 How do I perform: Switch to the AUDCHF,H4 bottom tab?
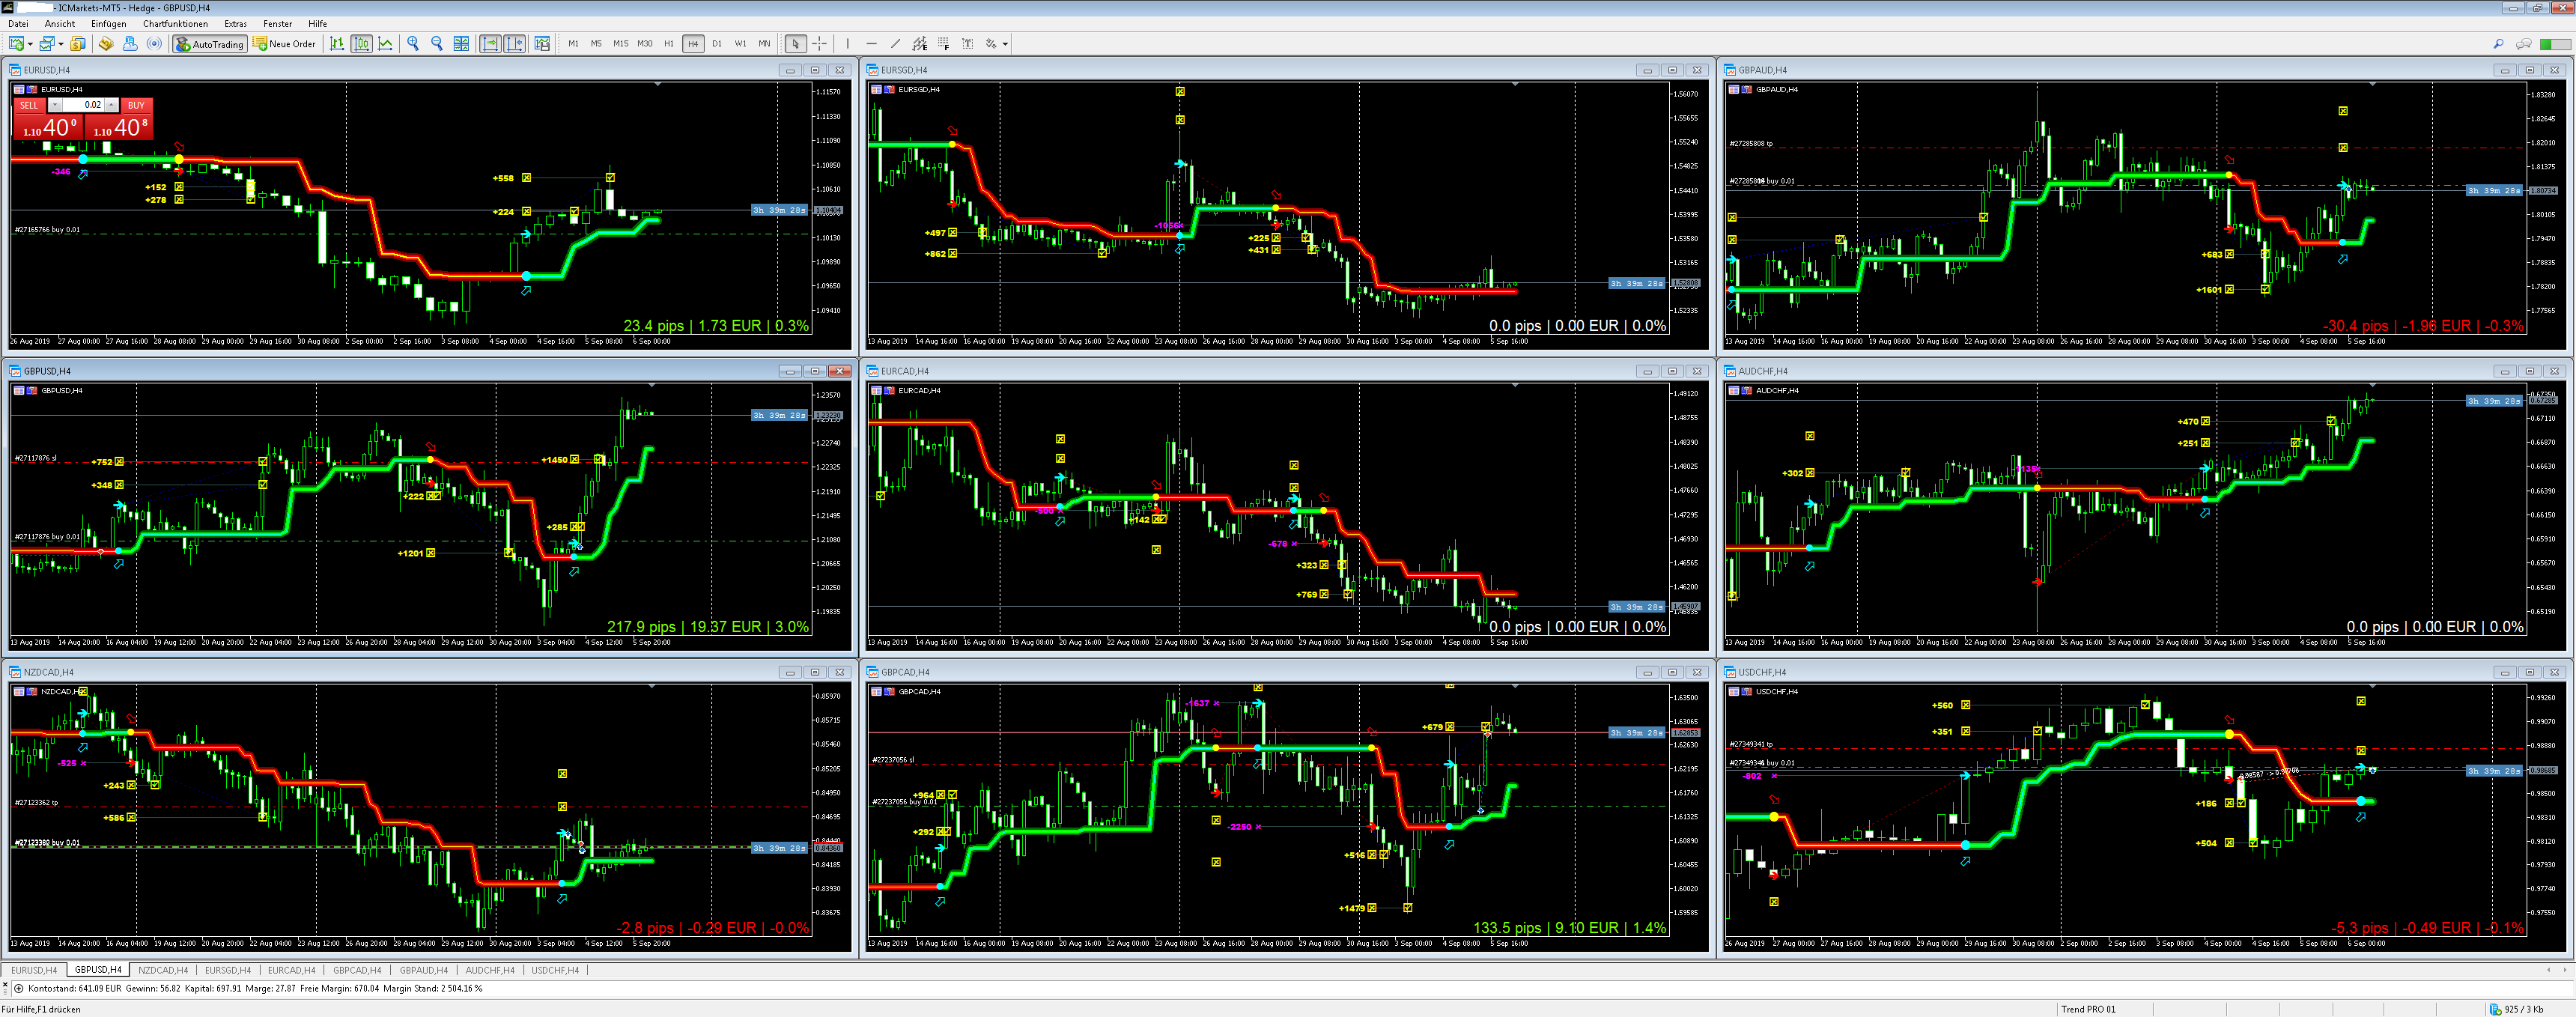490,970
